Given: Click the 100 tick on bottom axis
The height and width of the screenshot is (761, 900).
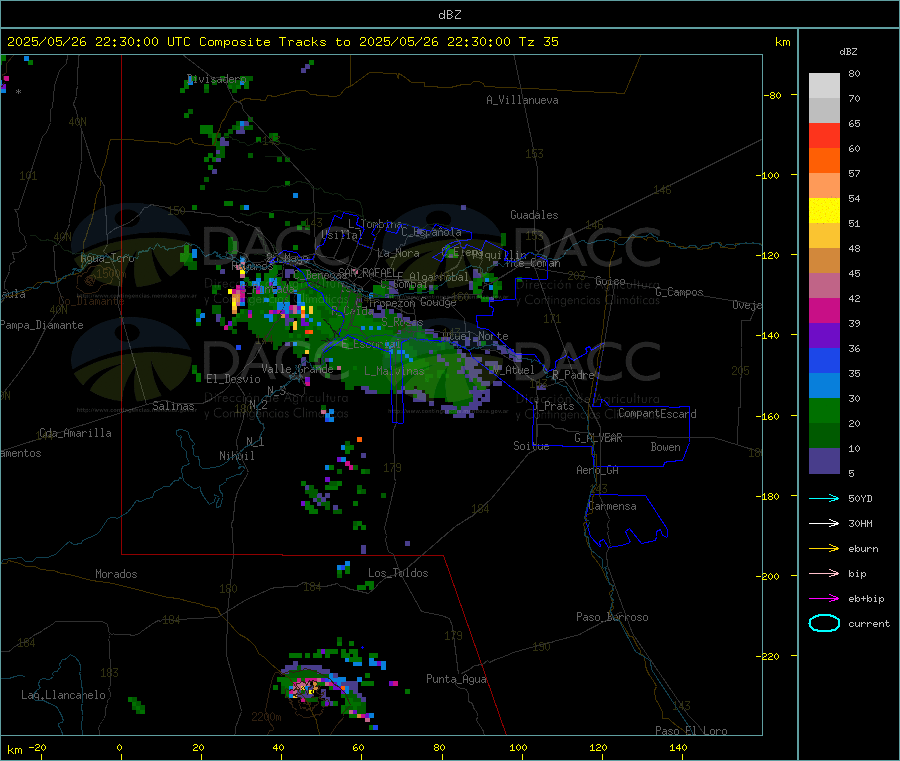Looking at the screenshot, I should click(518, 747).
